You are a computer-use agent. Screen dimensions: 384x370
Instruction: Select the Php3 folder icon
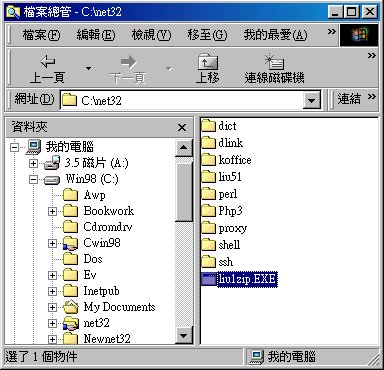pos(209,211)
